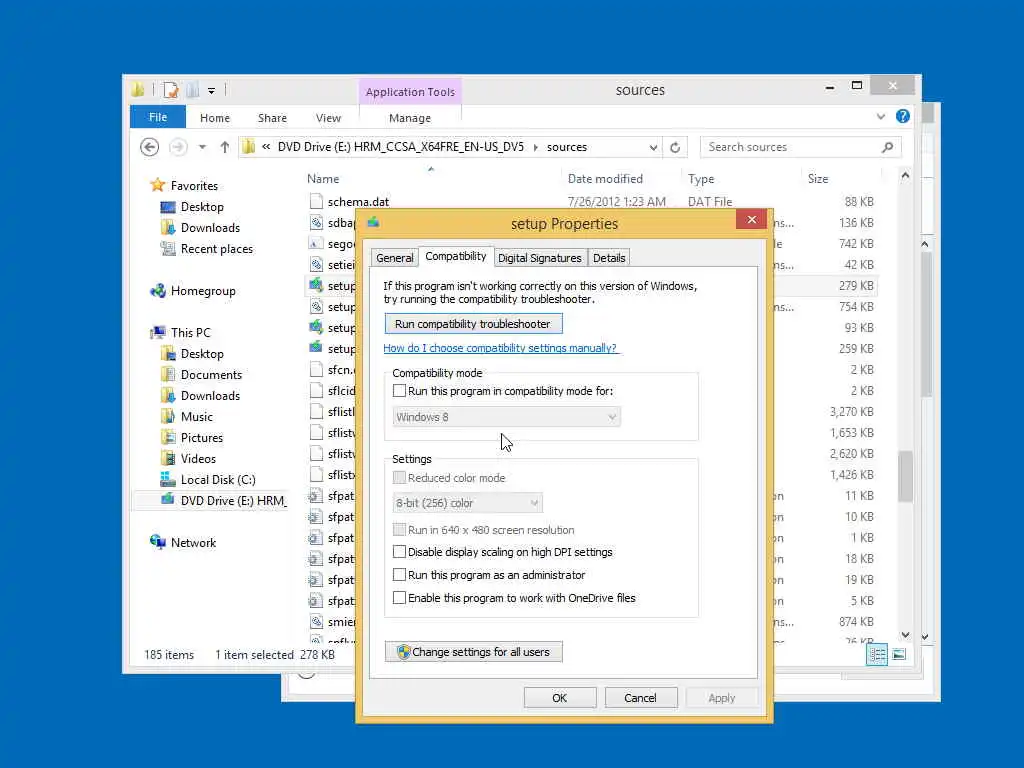Expand the address bar history dropdown
The width and height of the screenshot is (1024, 768).
(653, 148)
